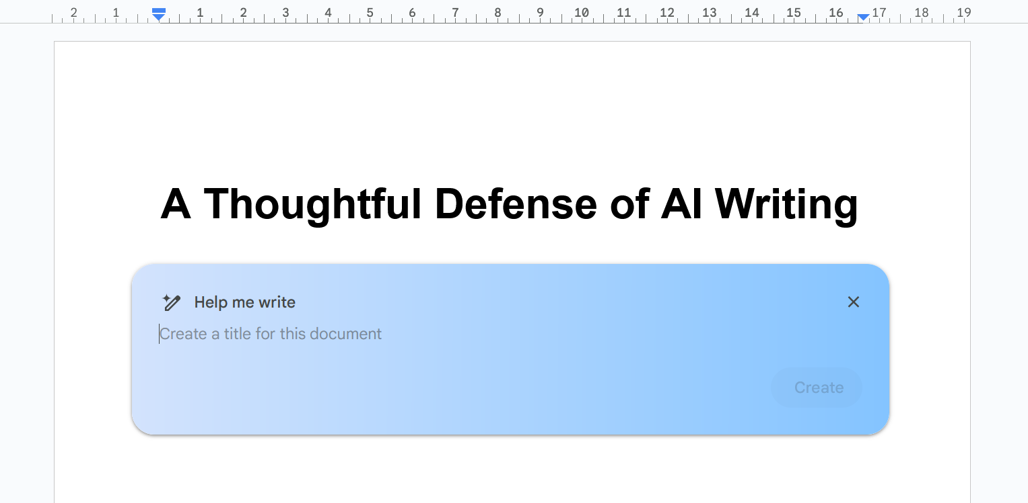
Task: Close the Help me write panel
Action: tap(853, 302)
